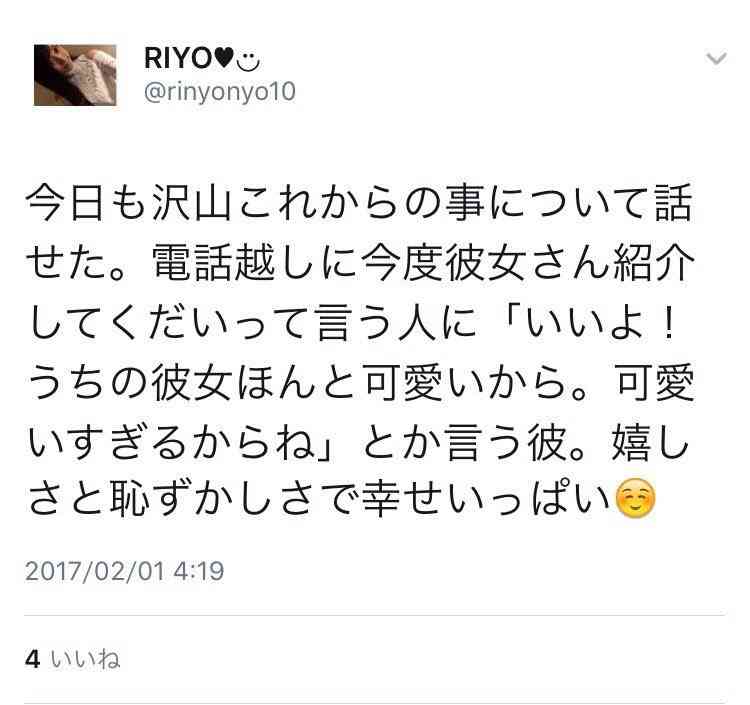
Task: View the 4 いいね likes list
Action: (73, 659)
